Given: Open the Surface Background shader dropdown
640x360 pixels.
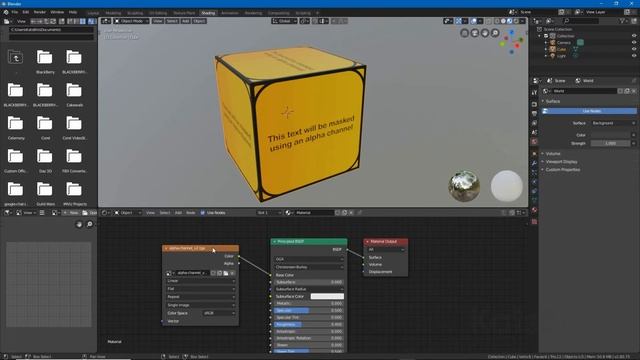Looking at the screenshot, I should coord(613,123).
